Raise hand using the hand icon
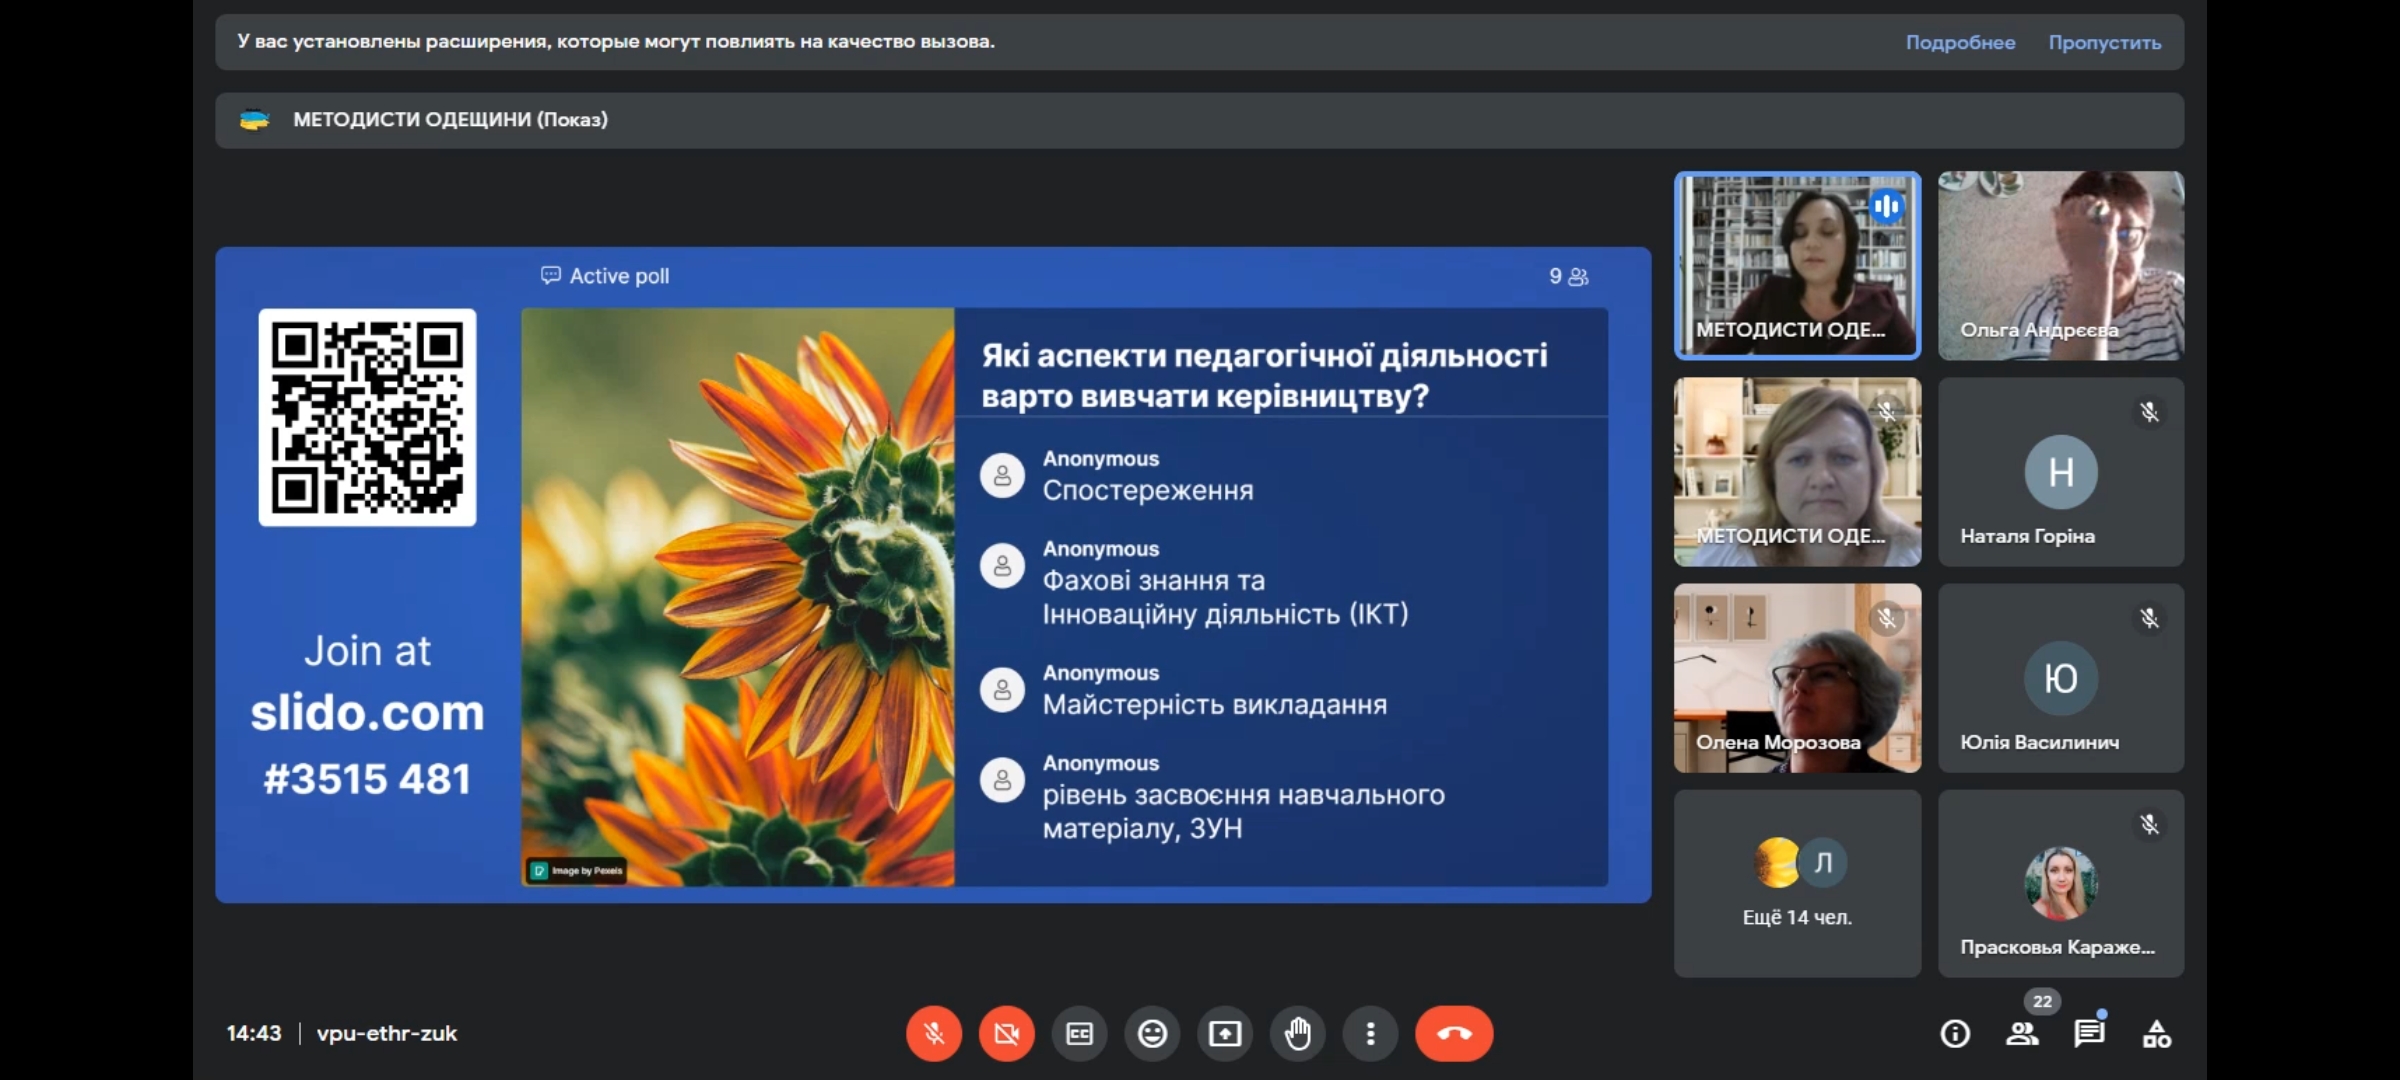Screen dimensions: 2400x1080 click(x=1298, y=1033)
